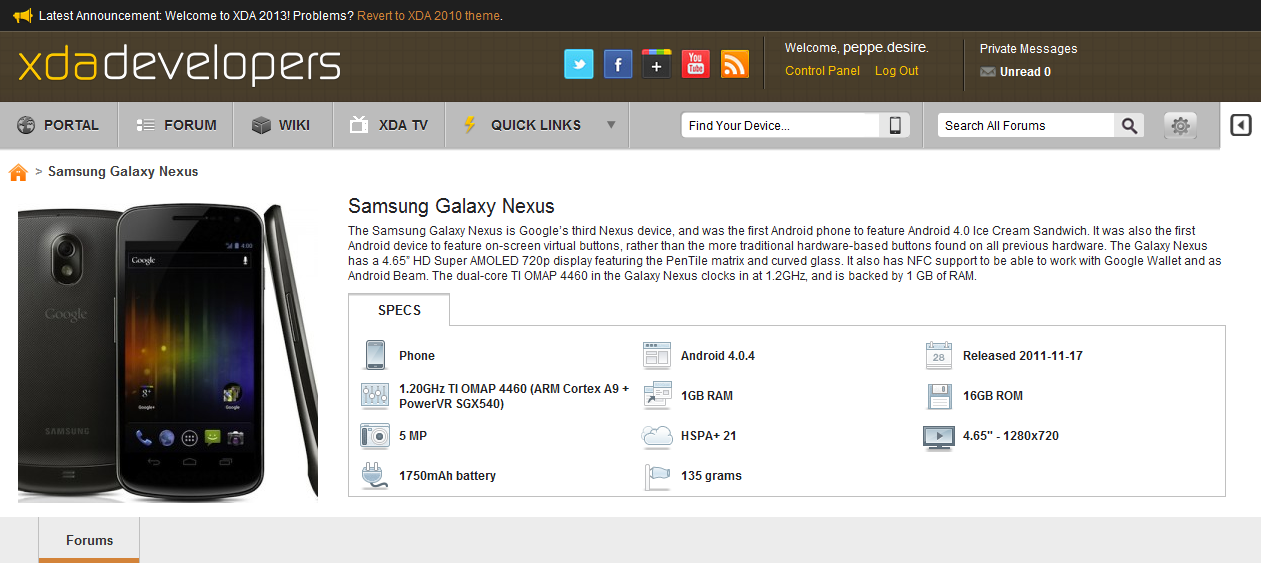Click the 16GB ROM floppy icon
Viewport: 1261px width, 570px height.
tap(939, 396)
